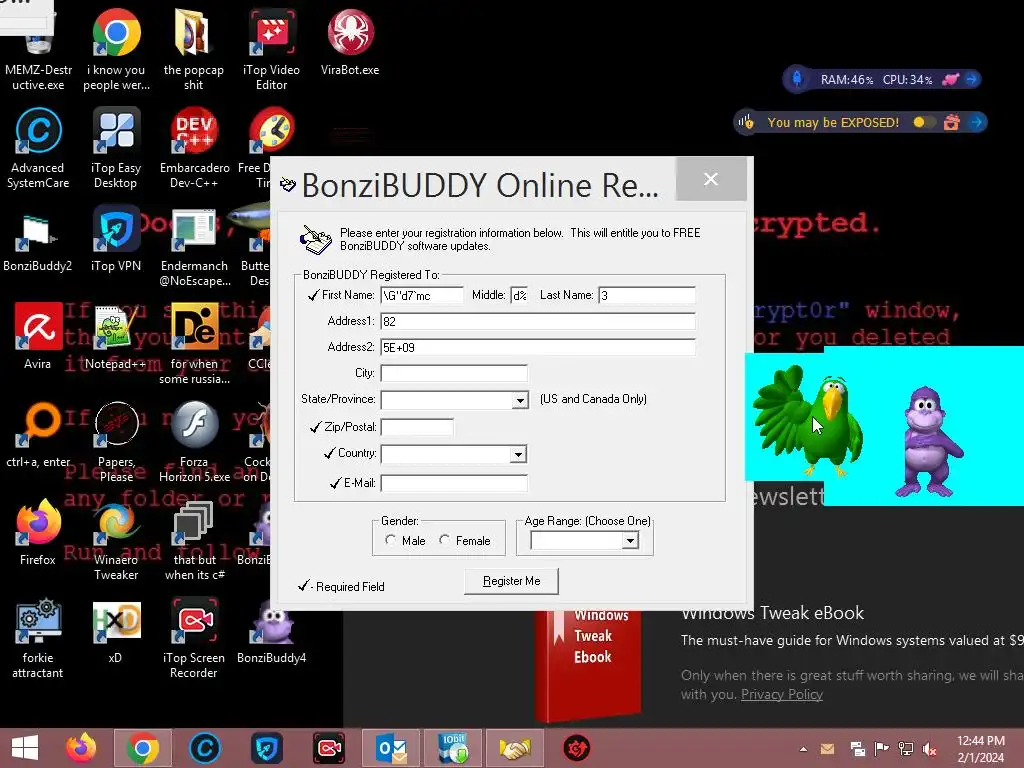Screen dimensions: 1024x768
Task: Click the purple Bonzi gorilla character
Action: click(x=927, y=441)
